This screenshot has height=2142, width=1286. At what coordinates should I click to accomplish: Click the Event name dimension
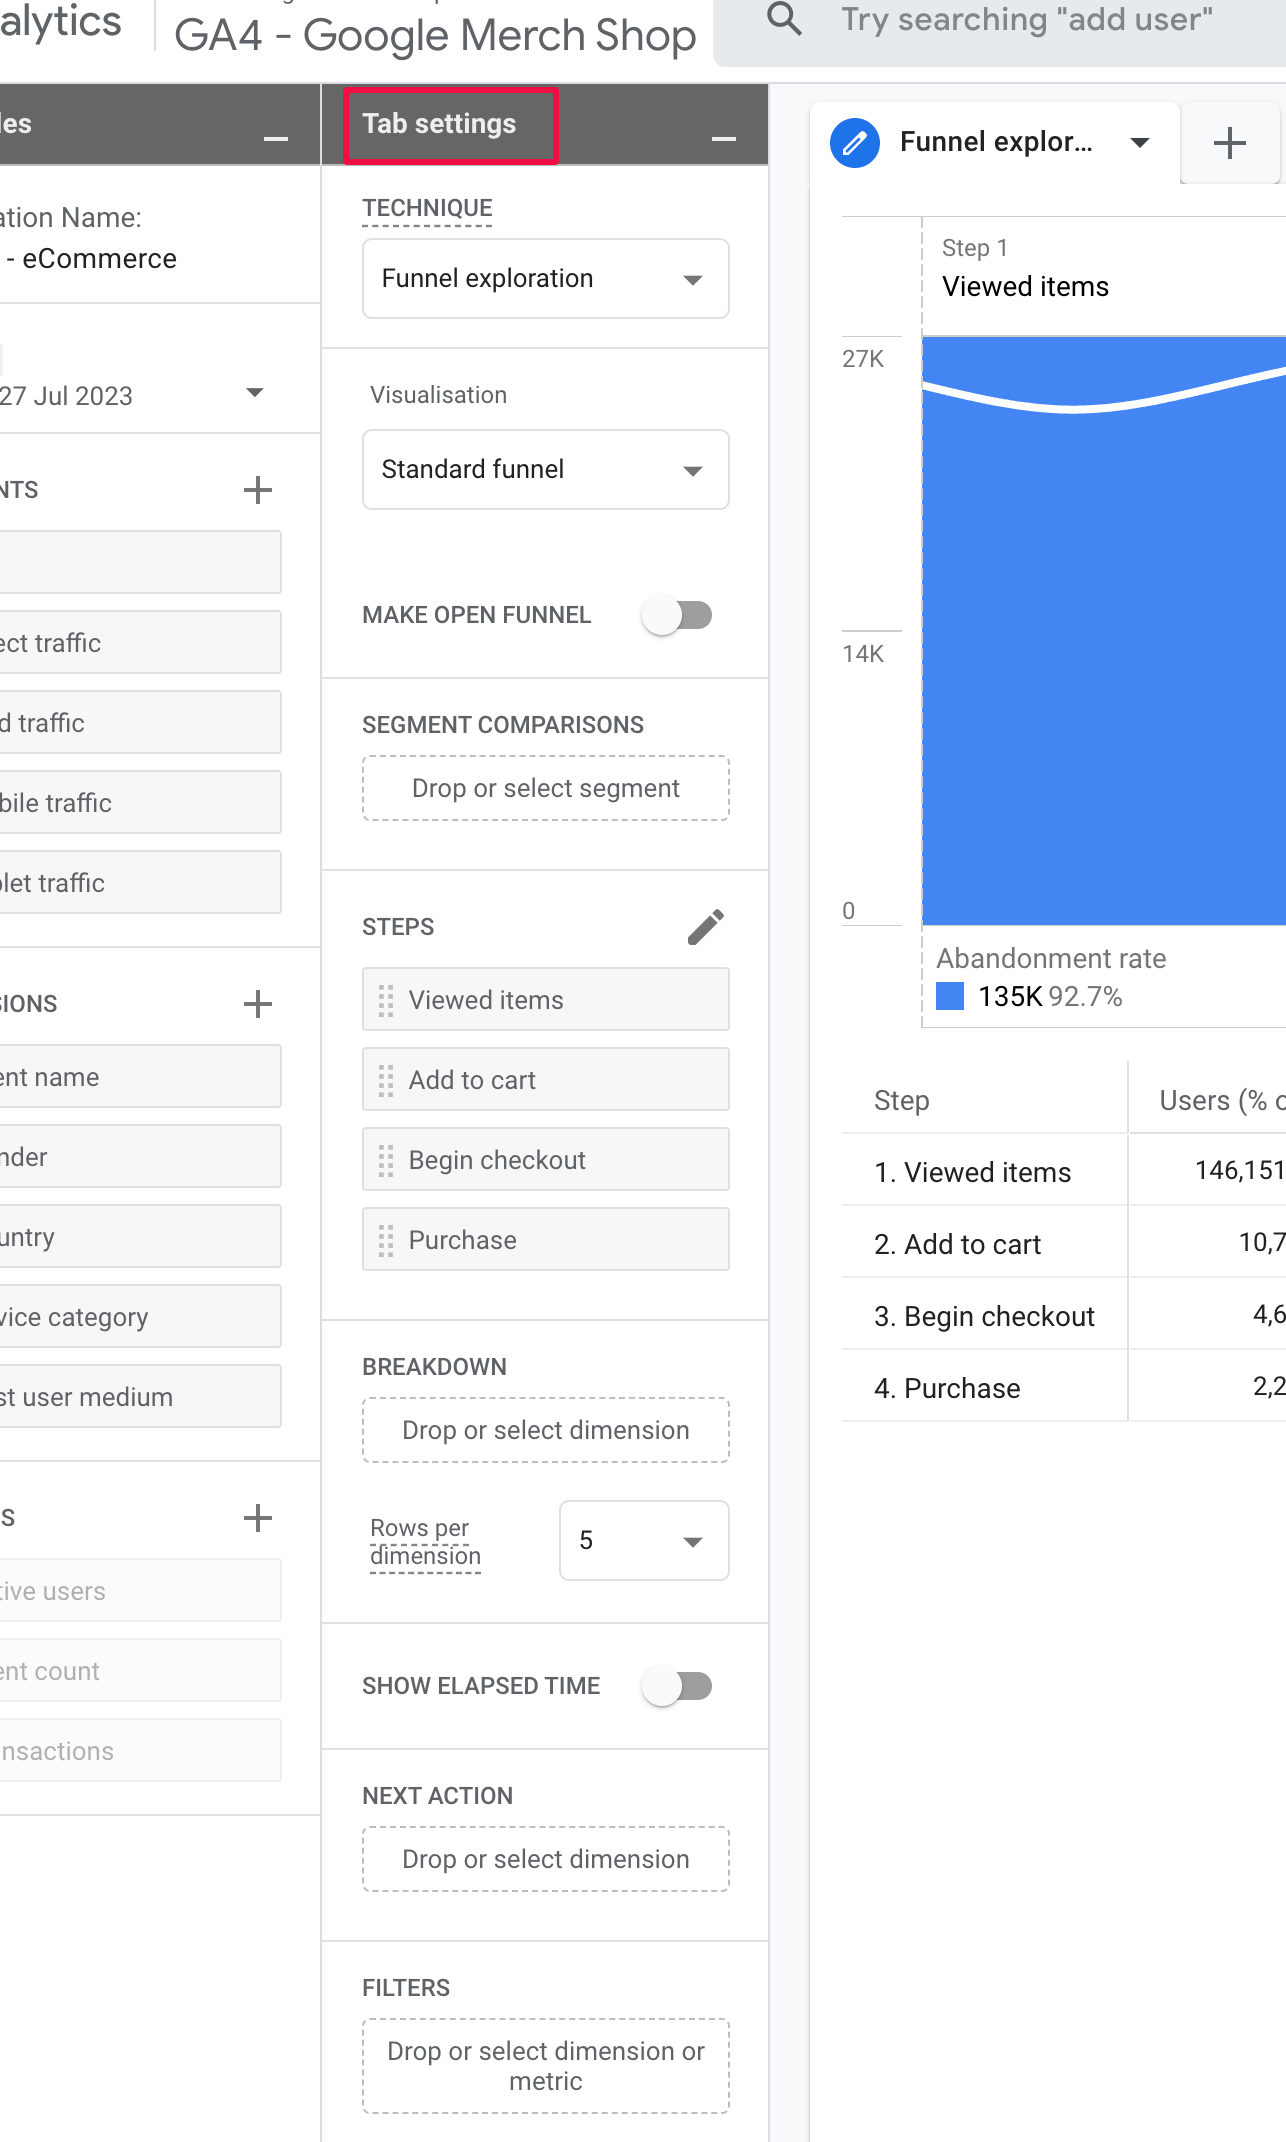140,1076
